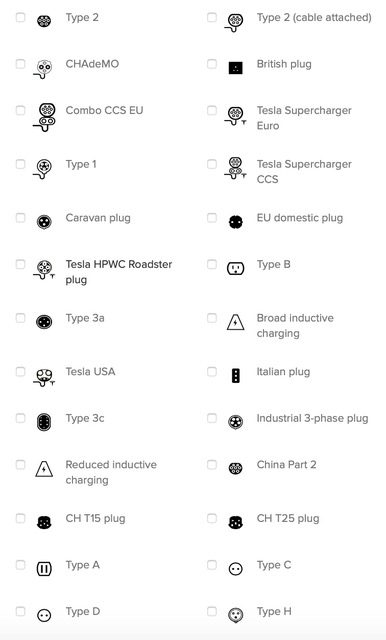Click the Tesla USA connector icon
Viewport: 386px width, 640px height.
(x=44, y=377)
